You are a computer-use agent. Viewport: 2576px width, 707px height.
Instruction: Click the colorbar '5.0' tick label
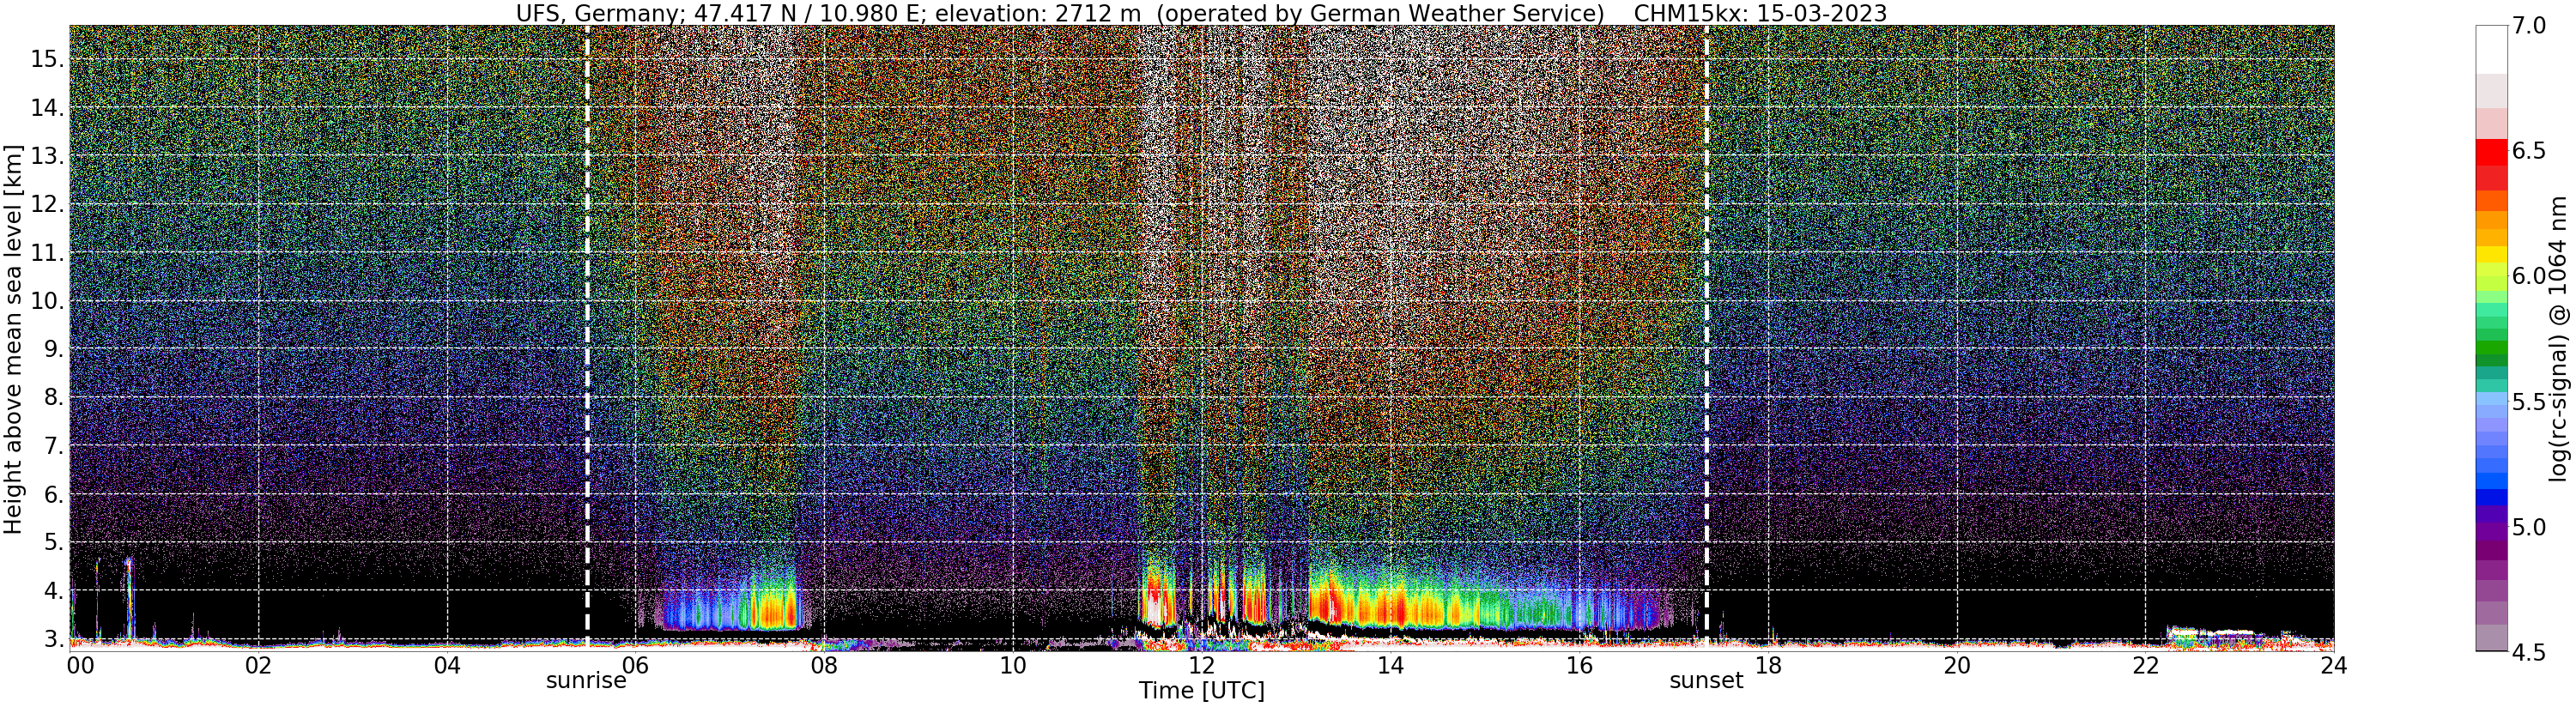click(2530, 527)
